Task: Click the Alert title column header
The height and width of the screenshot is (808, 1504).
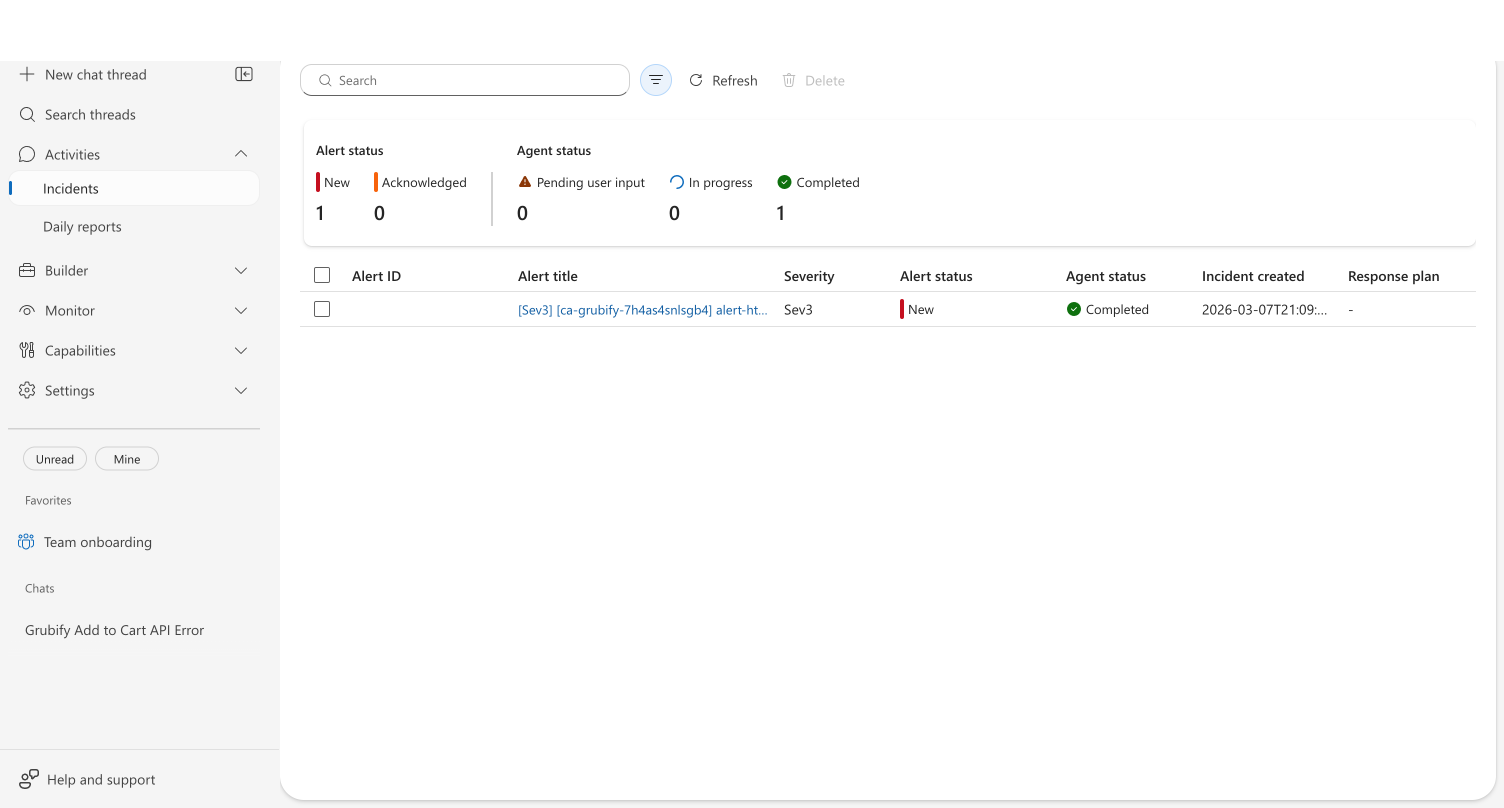Action: point(548,276)
